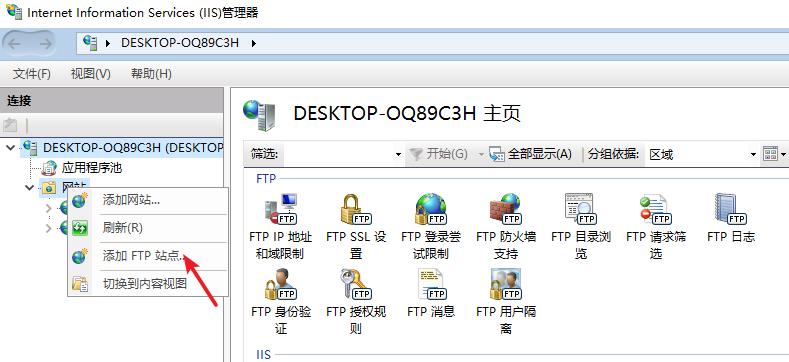Click the server icon in address bar
Image resolution: width=789 pixels, height=362 pixels.
(x=90, y=43)
